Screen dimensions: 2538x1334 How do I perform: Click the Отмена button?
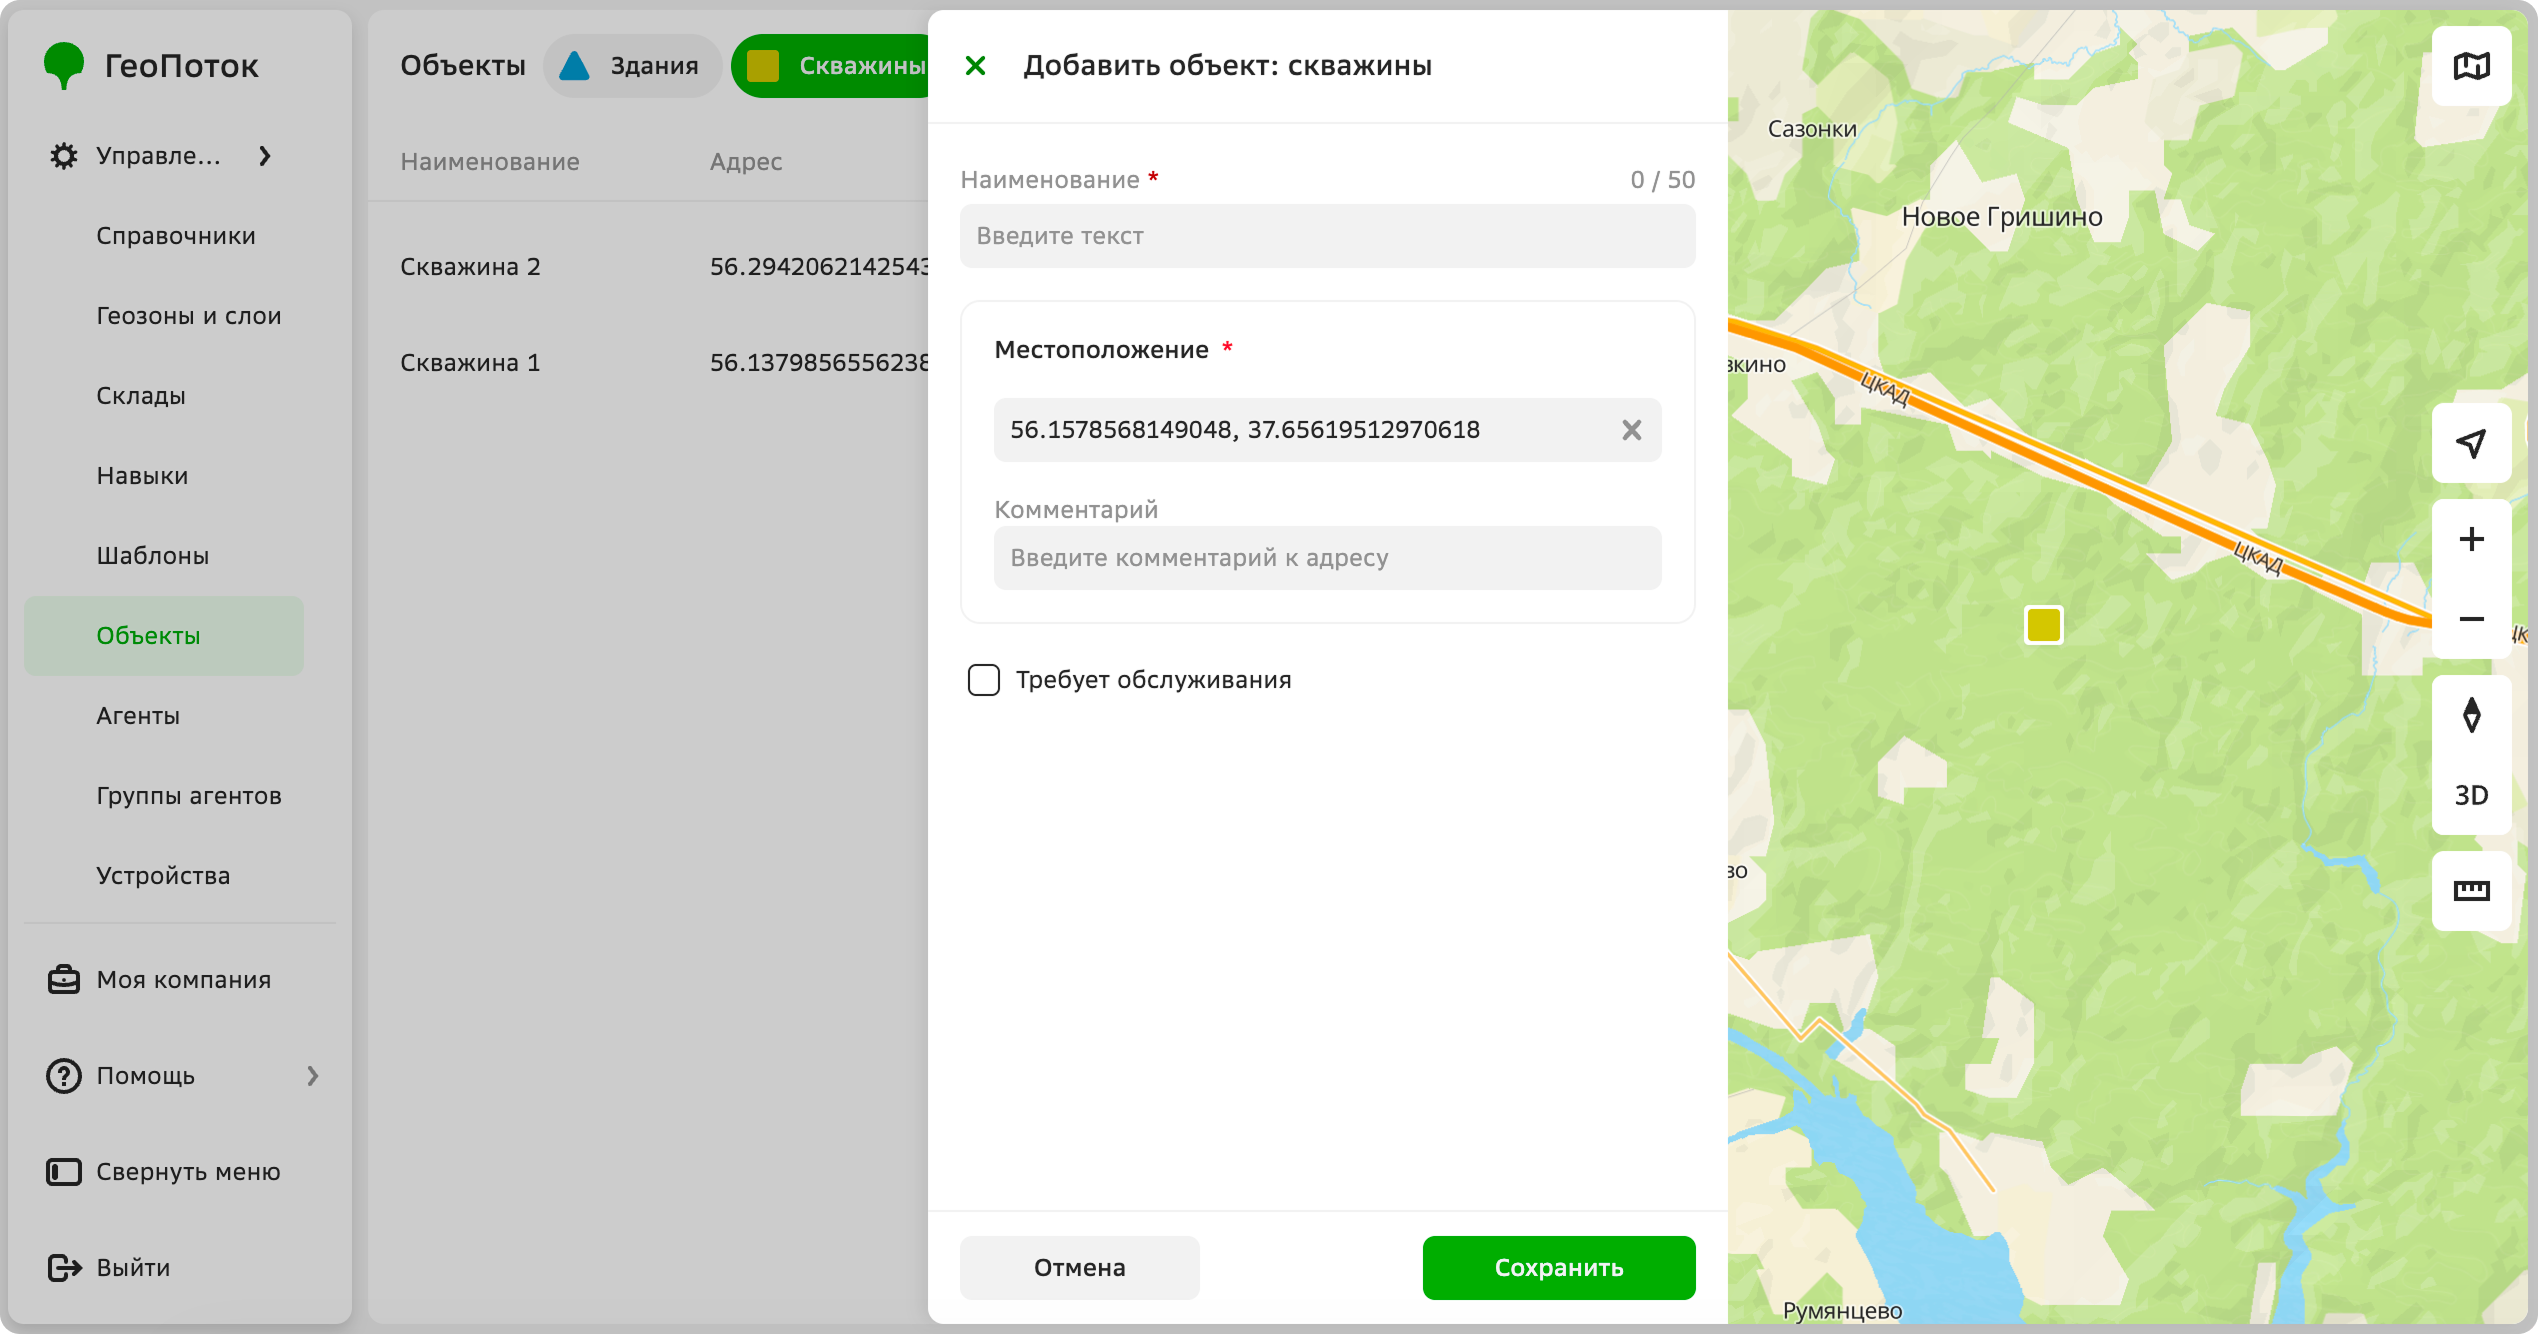(1079, 1268)
